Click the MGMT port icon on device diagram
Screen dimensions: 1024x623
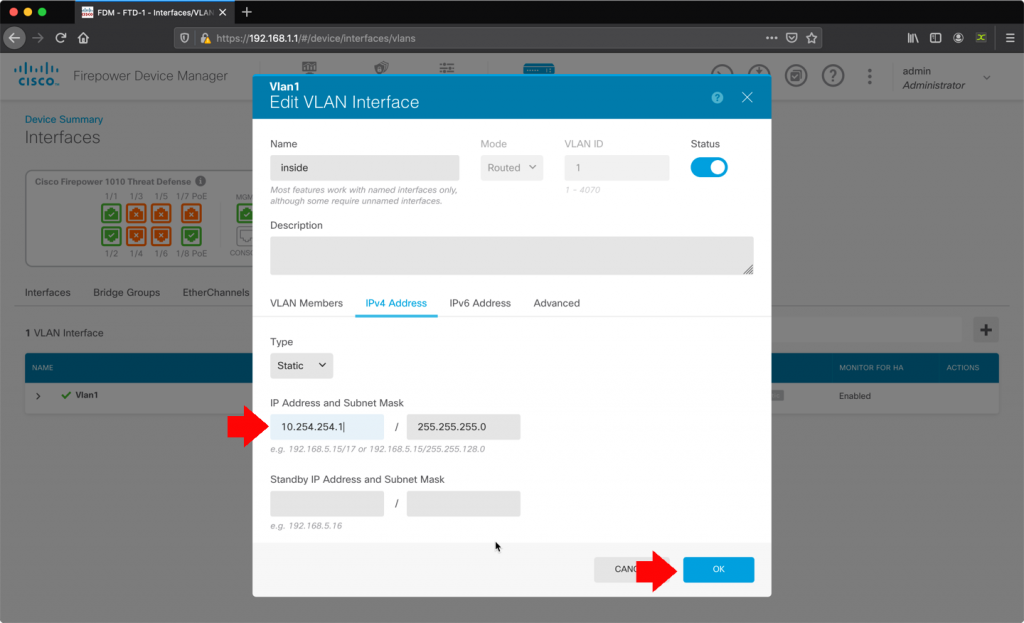(244, 214)
